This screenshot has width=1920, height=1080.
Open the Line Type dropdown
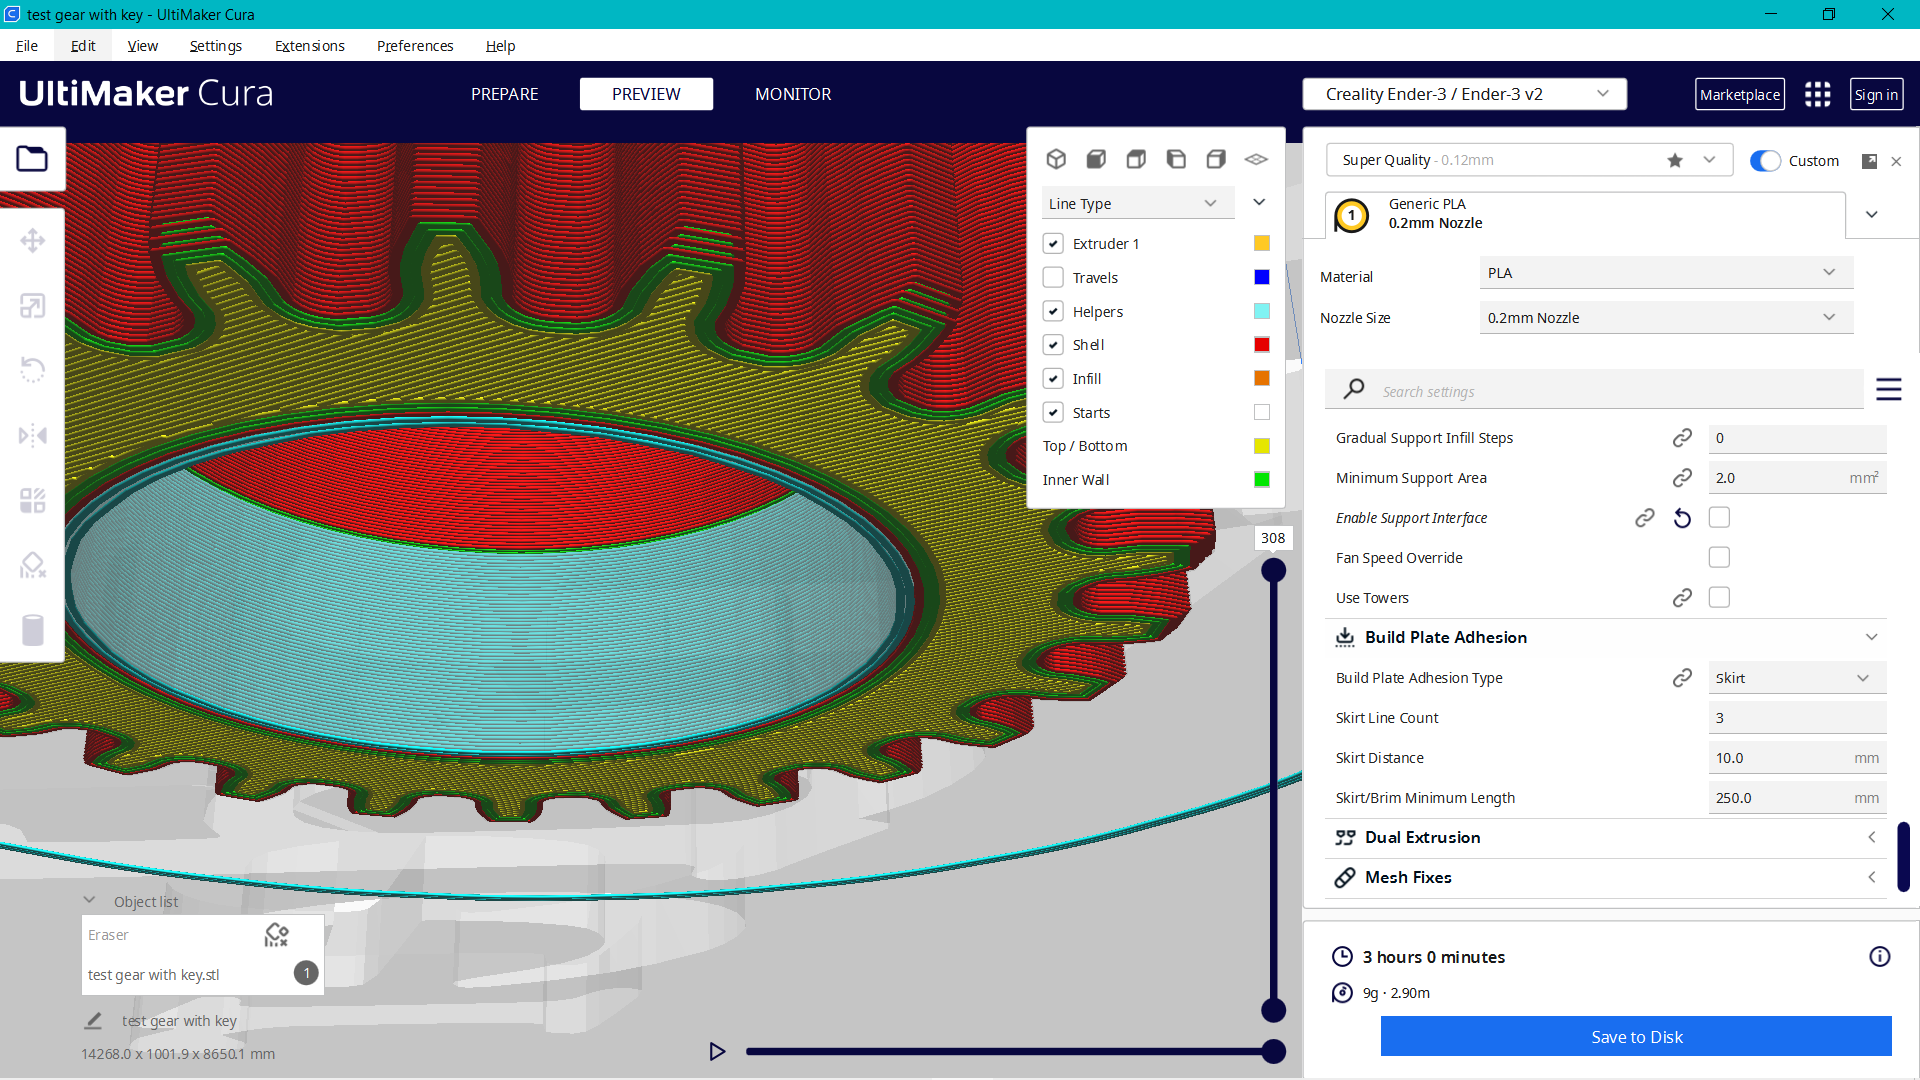point(1137,203)
